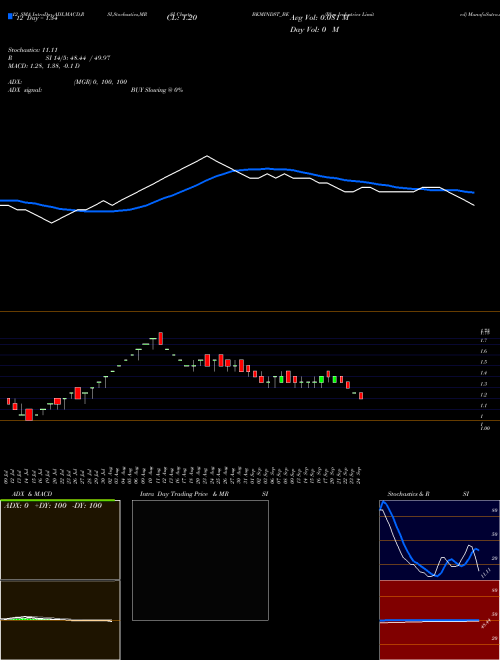Click the Day Vol: 0 M text
The image size is (500, 660).
pyautogui.click(x=314, y=30)
